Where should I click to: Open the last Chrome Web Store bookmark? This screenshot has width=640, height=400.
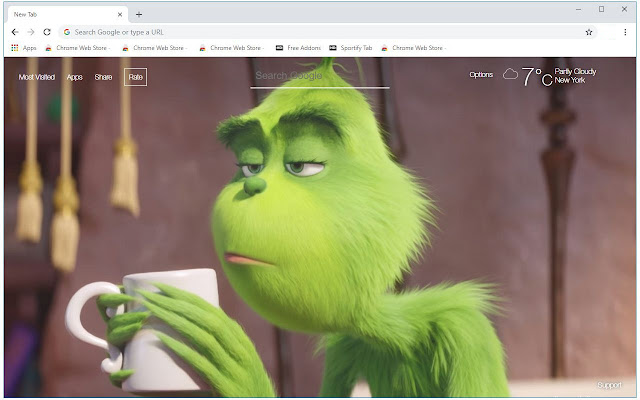(413, 48)
